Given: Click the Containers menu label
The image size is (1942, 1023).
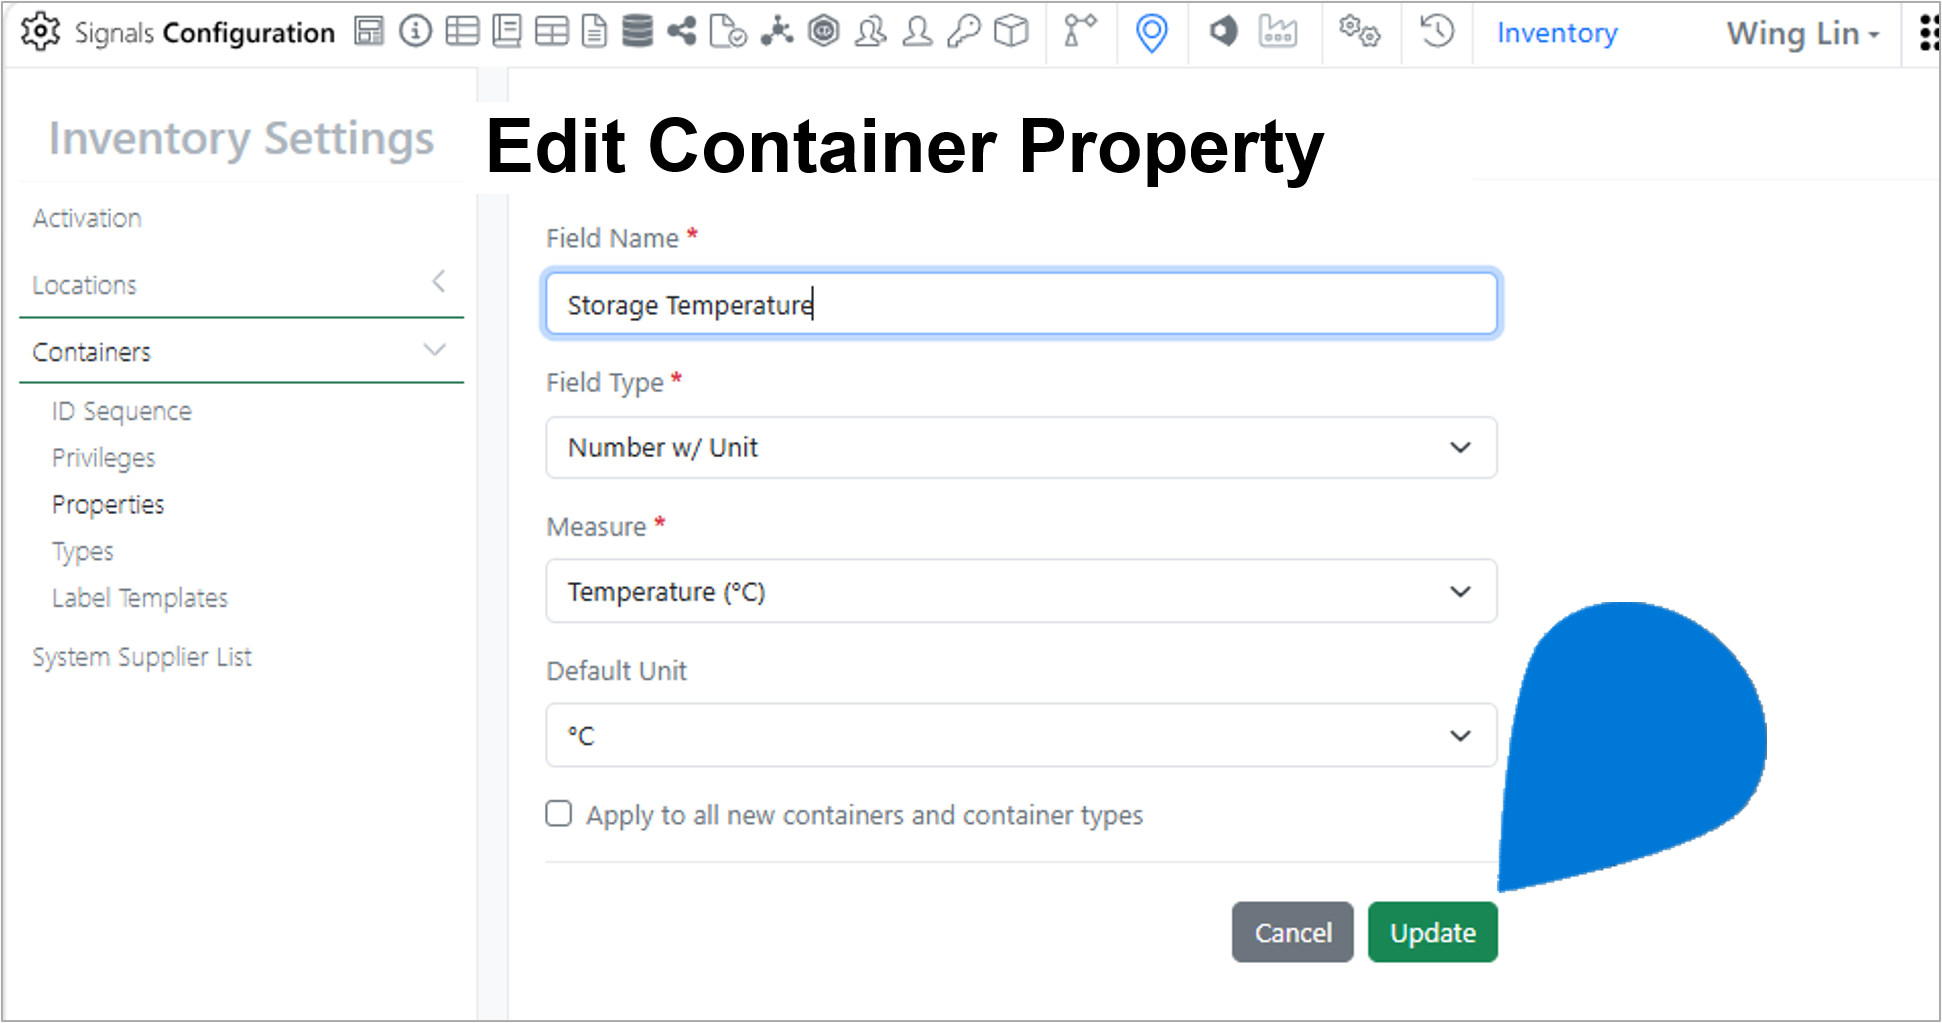Looking at the screenshot, I should [x=91, y=352].
